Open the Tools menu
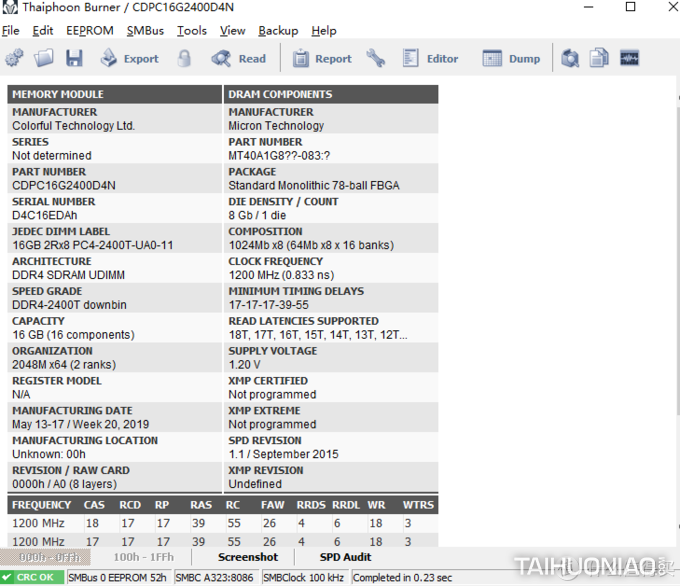The width and height of the screenshot is (680, 586). [x=192, y=31]
